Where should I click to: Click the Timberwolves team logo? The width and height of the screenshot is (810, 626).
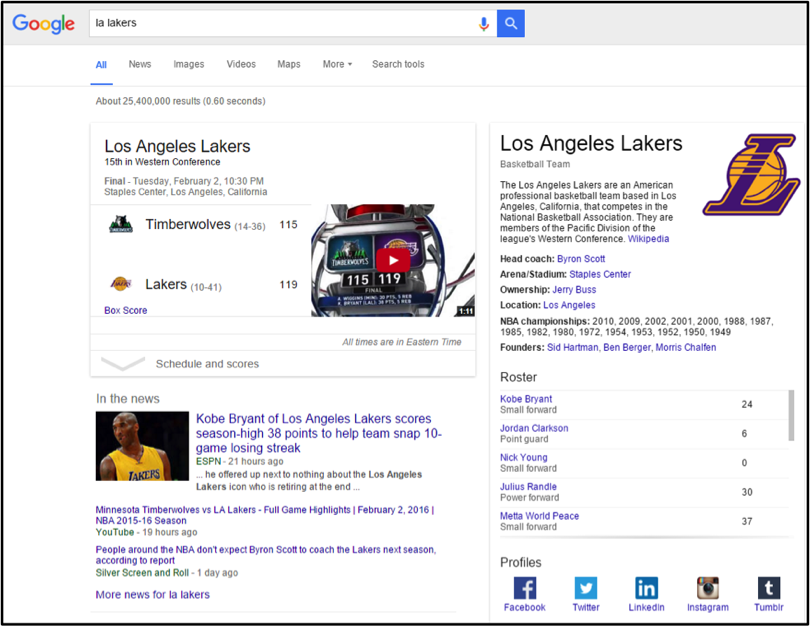click(x=121, y=224)
